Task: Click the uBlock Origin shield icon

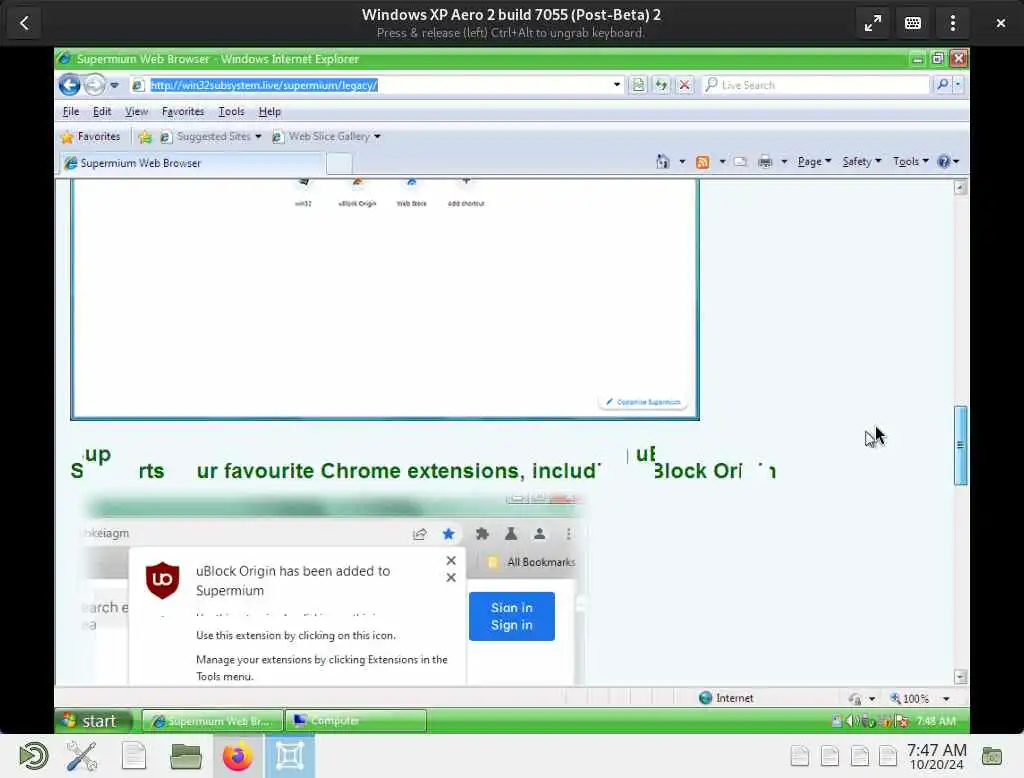Action: pos(162,579)
